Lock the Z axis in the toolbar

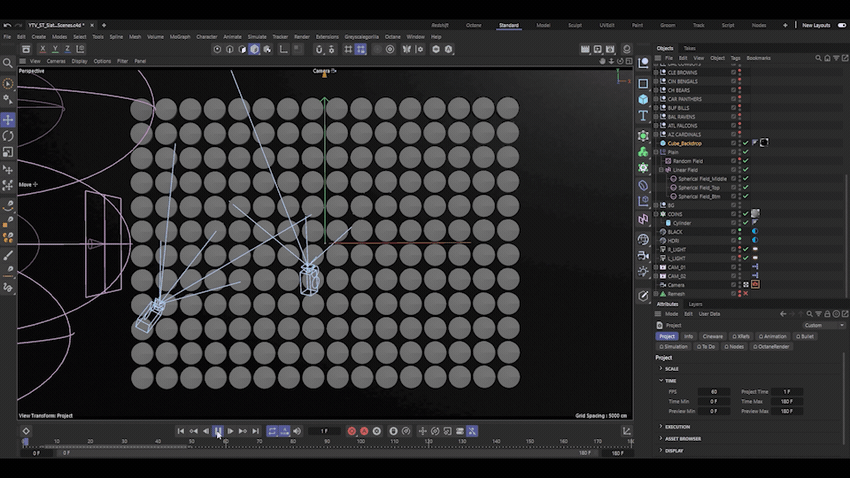(67, 49)
